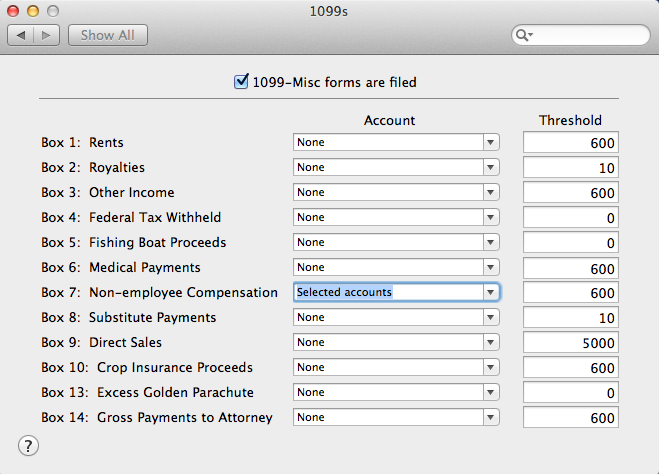Open Box 6 Medical Payments account dropdown
Screen dimensions: 659x474
coord(396,267)
